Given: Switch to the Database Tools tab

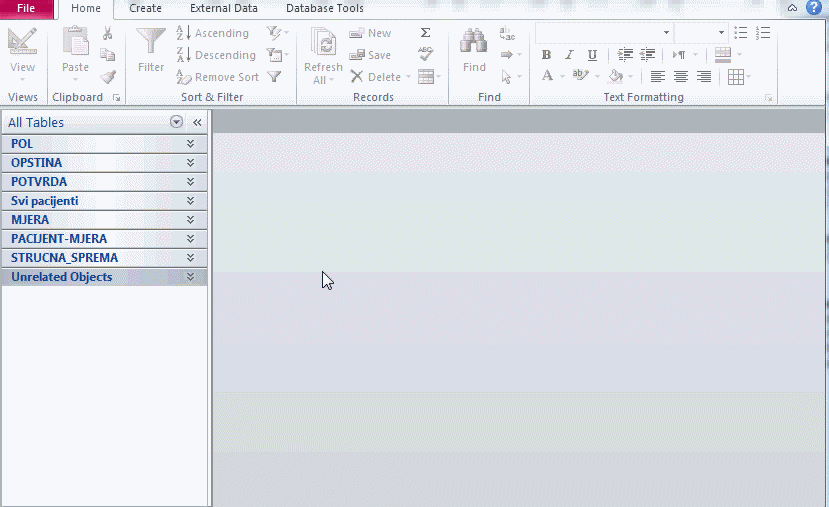Looking at the screenshot, I should coord(325,8).
